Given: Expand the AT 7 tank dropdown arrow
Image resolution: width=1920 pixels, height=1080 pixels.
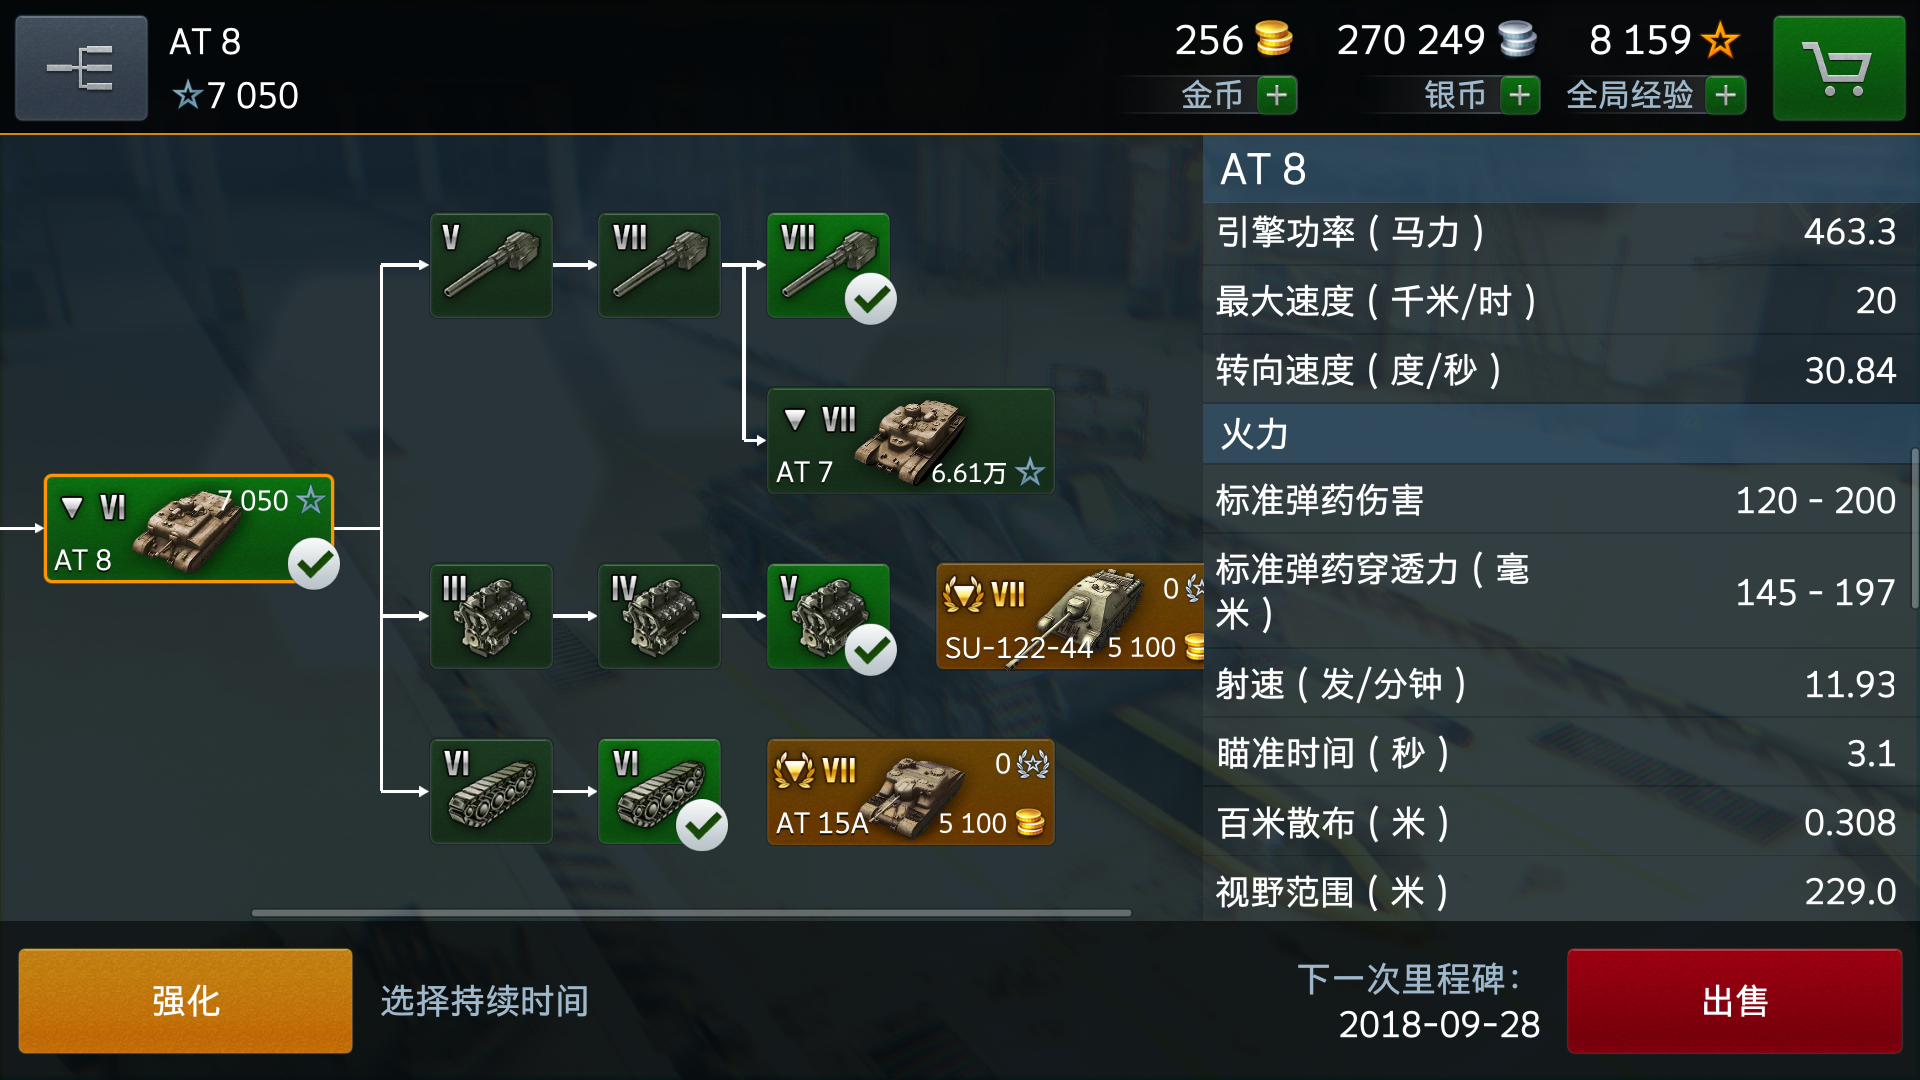Looking at the screenshot, I should (795, 419).
